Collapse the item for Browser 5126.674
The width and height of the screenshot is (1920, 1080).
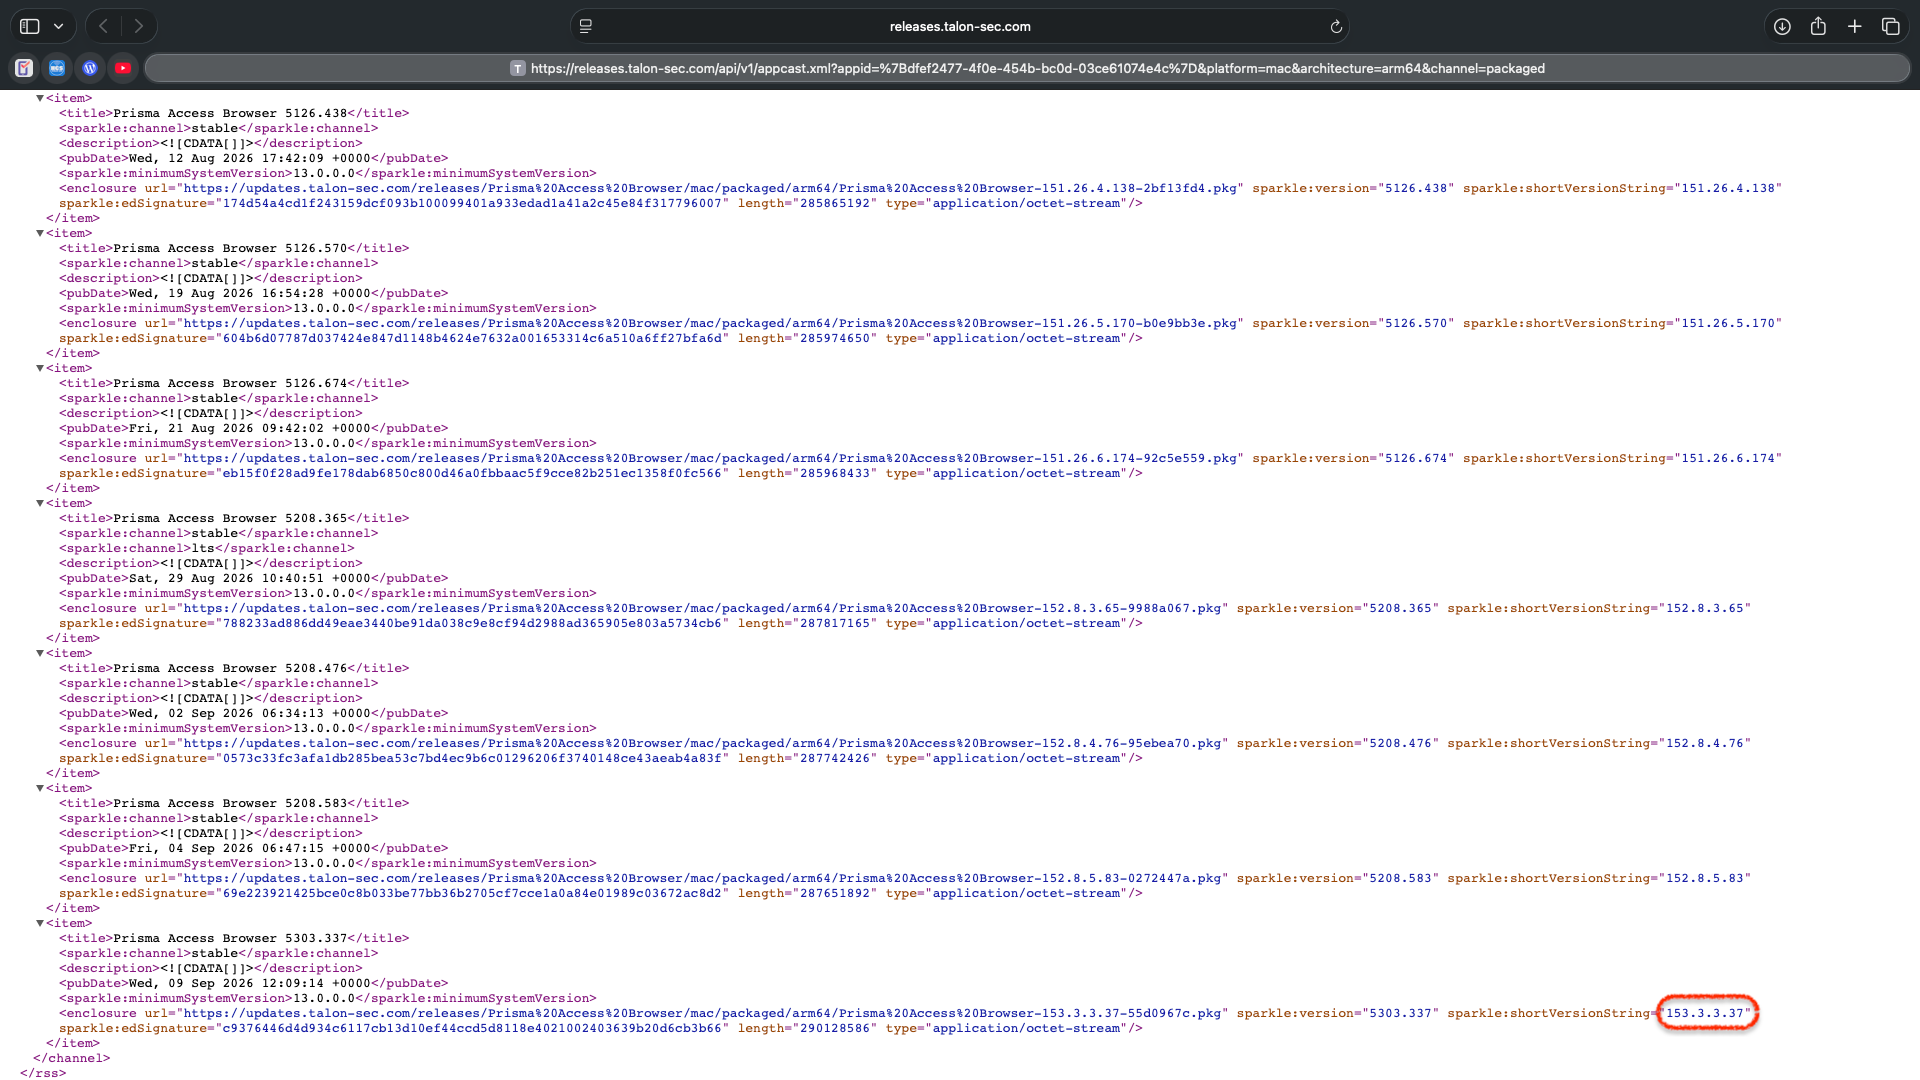(x=40, y=368)
